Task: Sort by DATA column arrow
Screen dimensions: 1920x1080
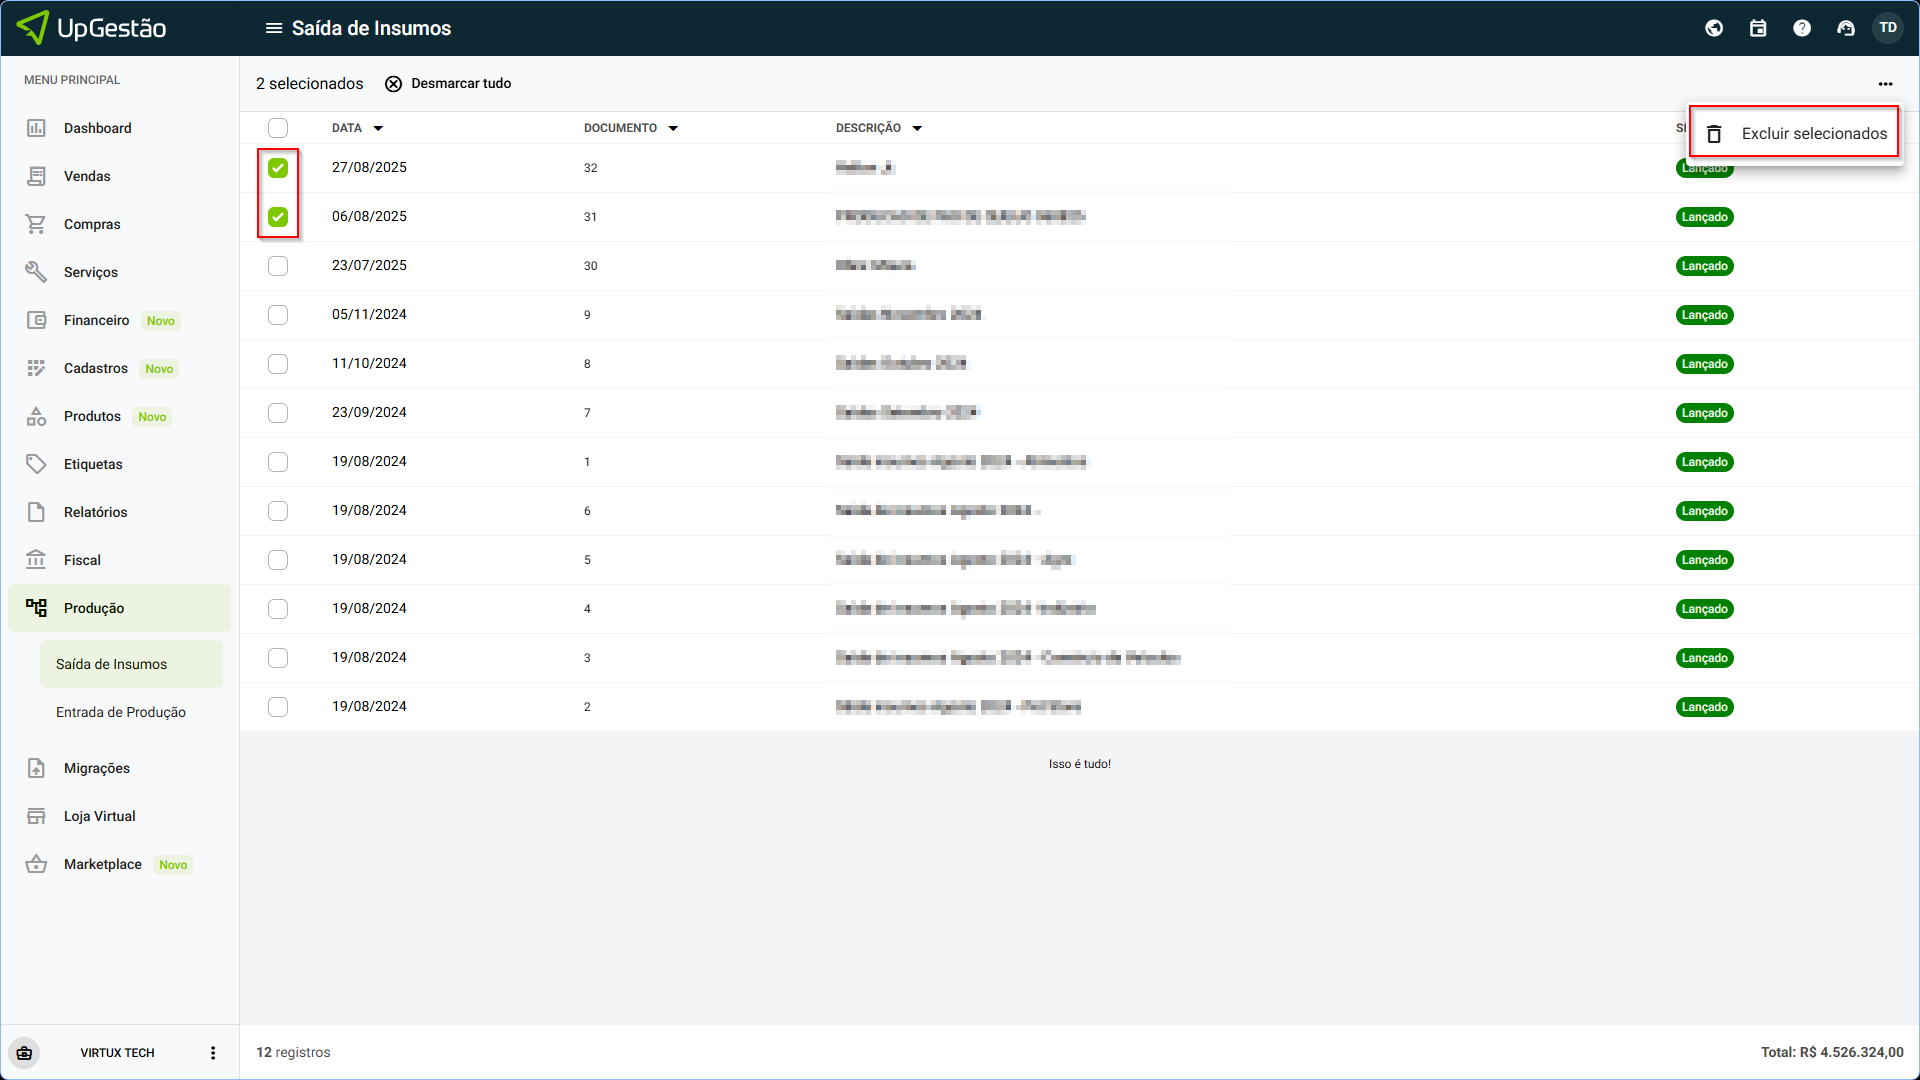Action: pyautogui.click(x=378, y=128)
